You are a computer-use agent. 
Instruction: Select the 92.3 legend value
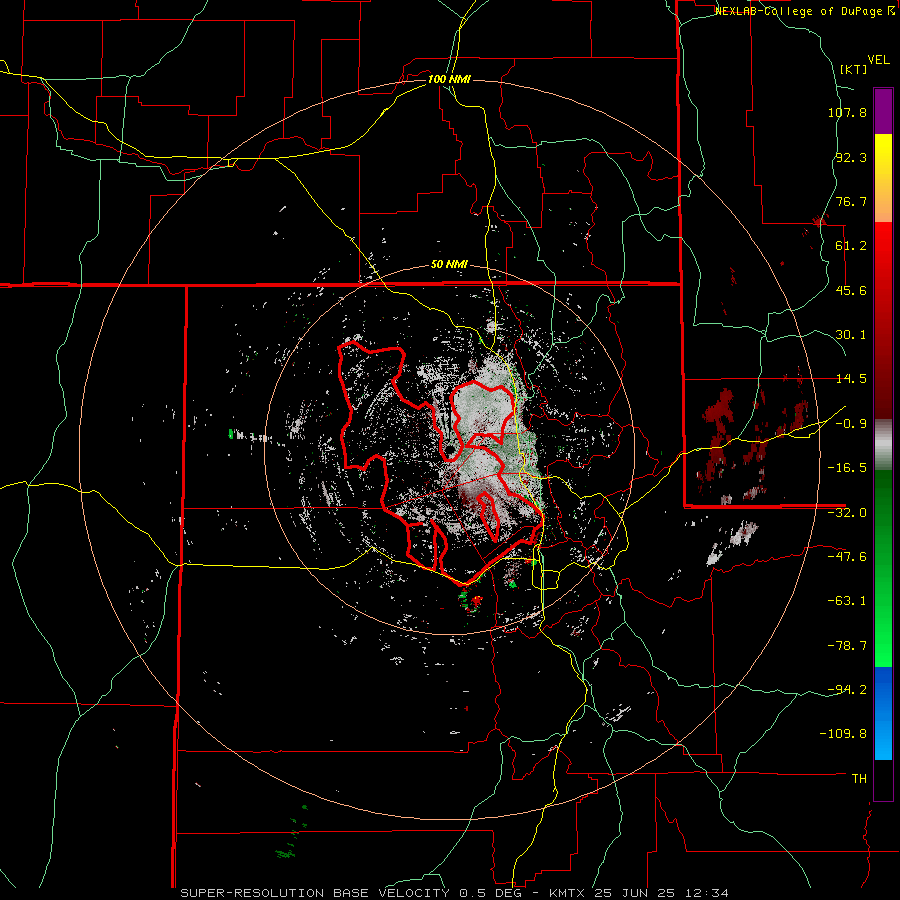coord(851,157)
